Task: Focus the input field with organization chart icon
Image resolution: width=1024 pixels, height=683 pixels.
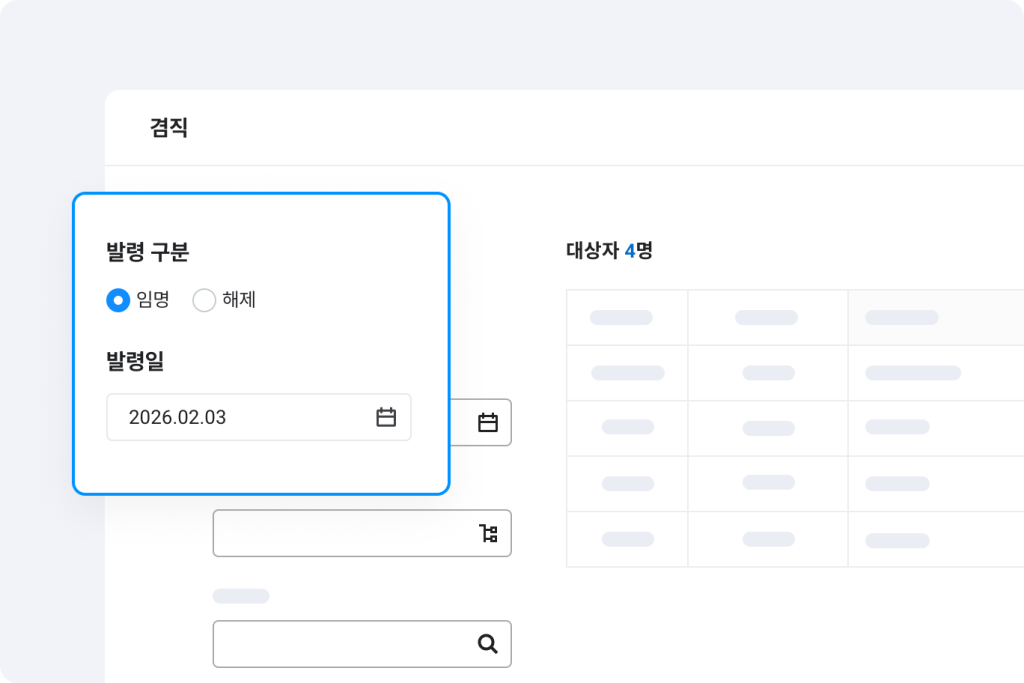Action: pos(340,533)
